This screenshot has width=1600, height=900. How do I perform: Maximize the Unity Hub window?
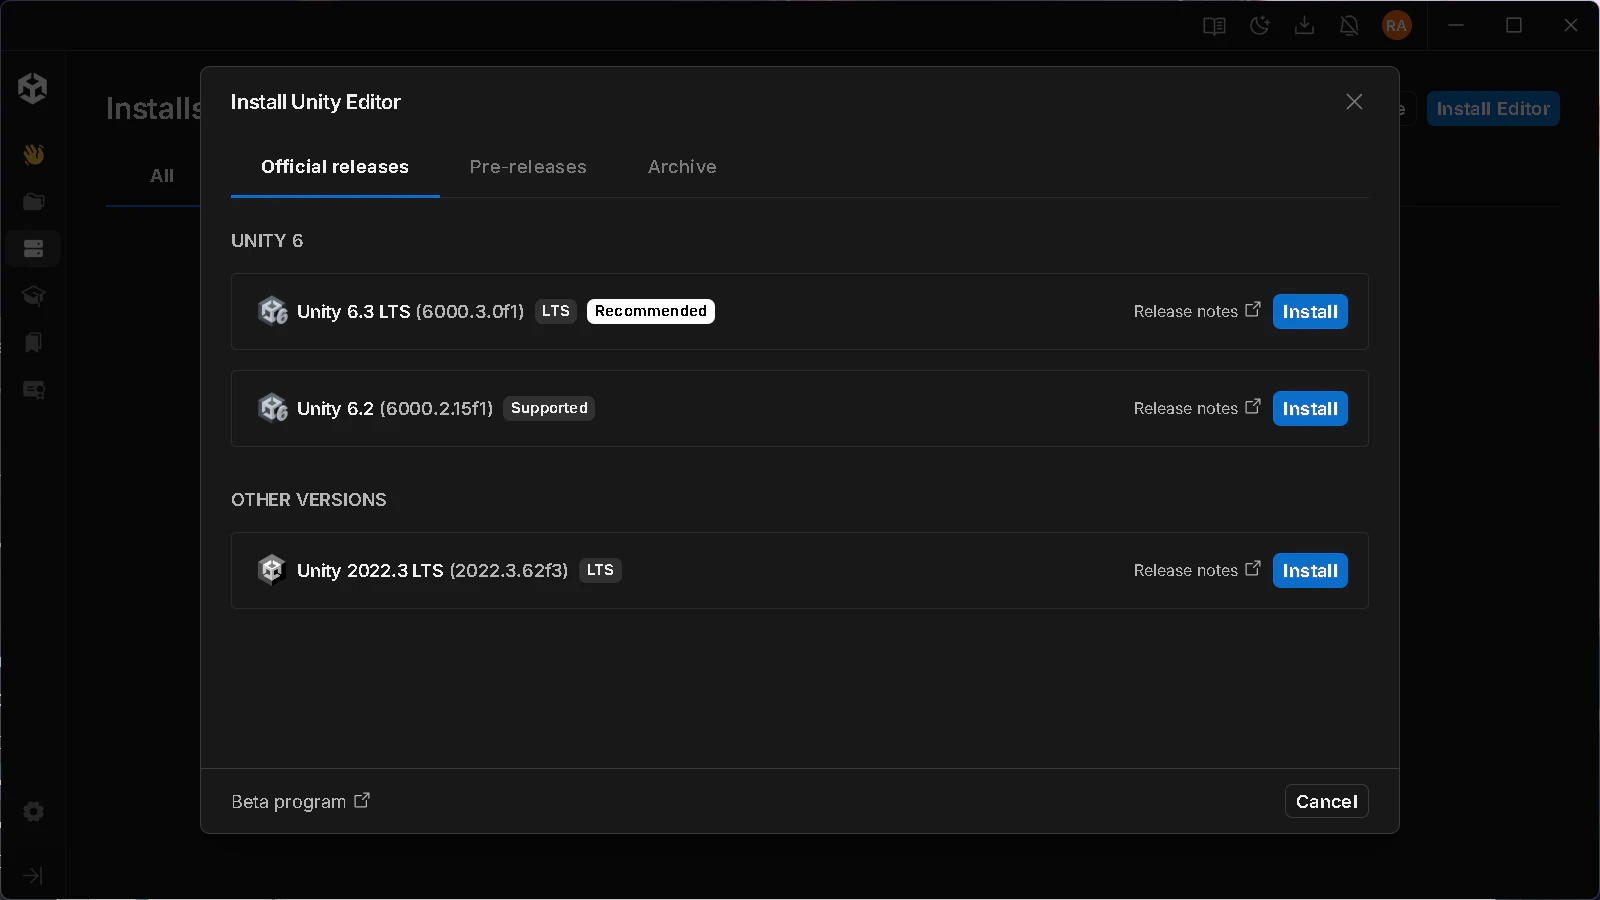[x=1514, y=25]
